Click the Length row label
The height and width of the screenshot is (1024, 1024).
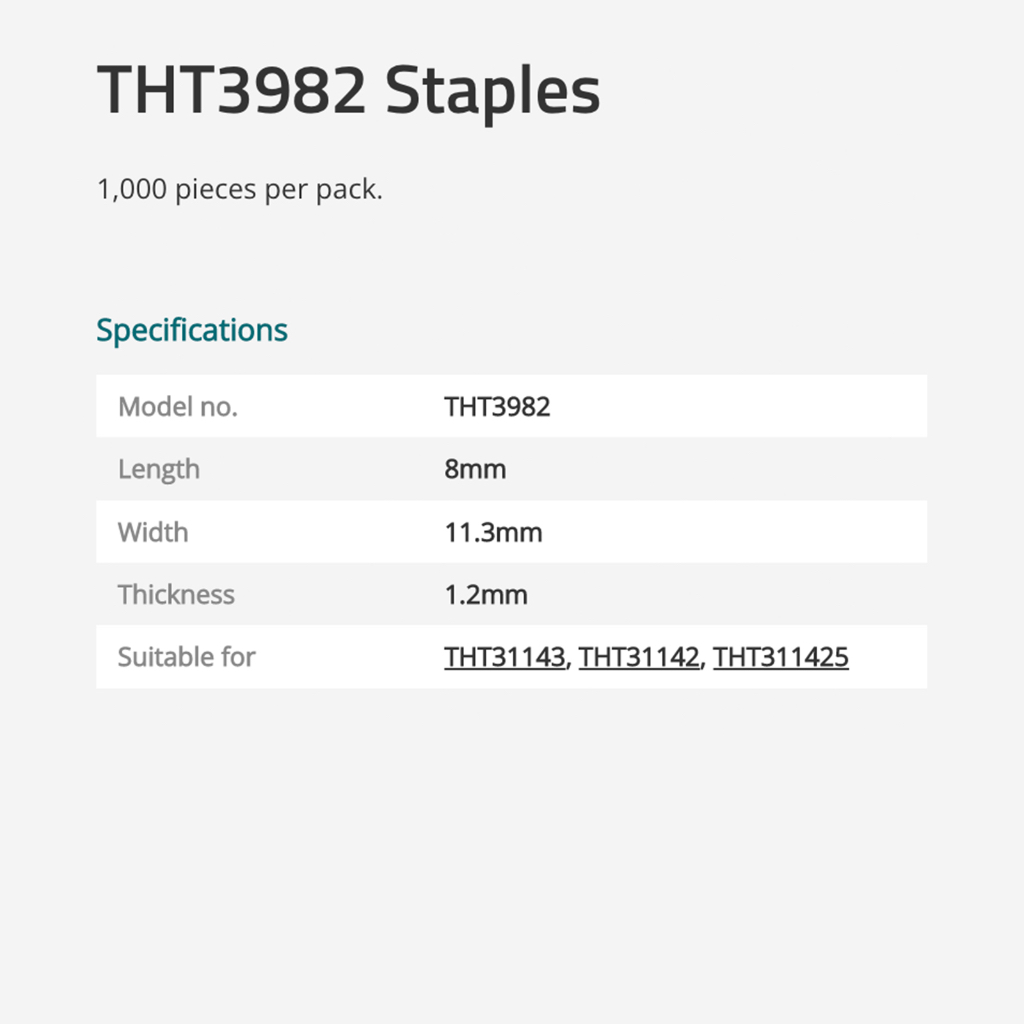[x=159, y=470]
